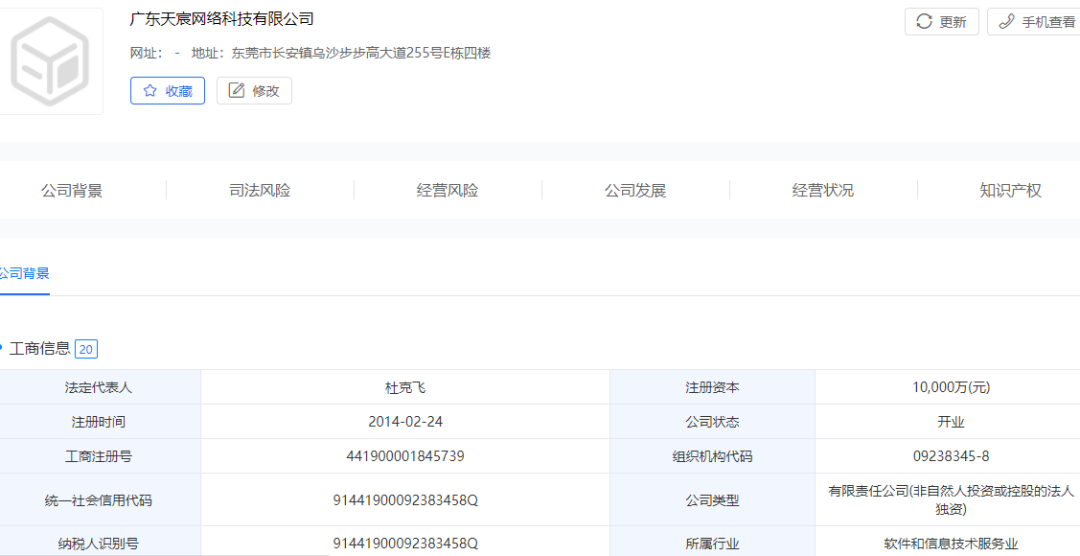The height and width of the screenshot is (556, 1080).
Task: Switch to the 司法风险 category
Action: (260, 190)
